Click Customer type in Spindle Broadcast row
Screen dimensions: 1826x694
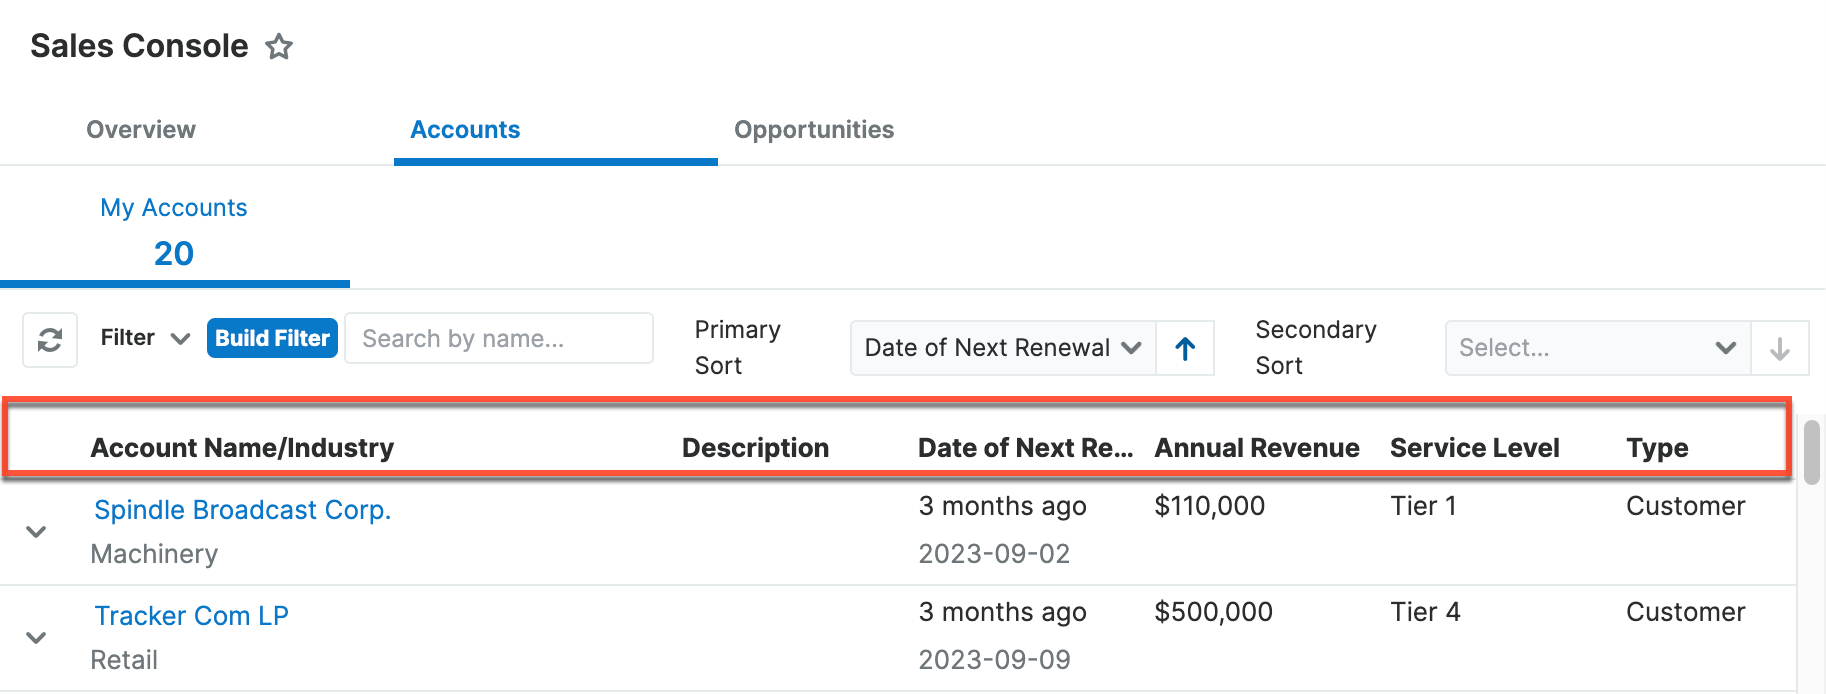tap(1685, 506)
